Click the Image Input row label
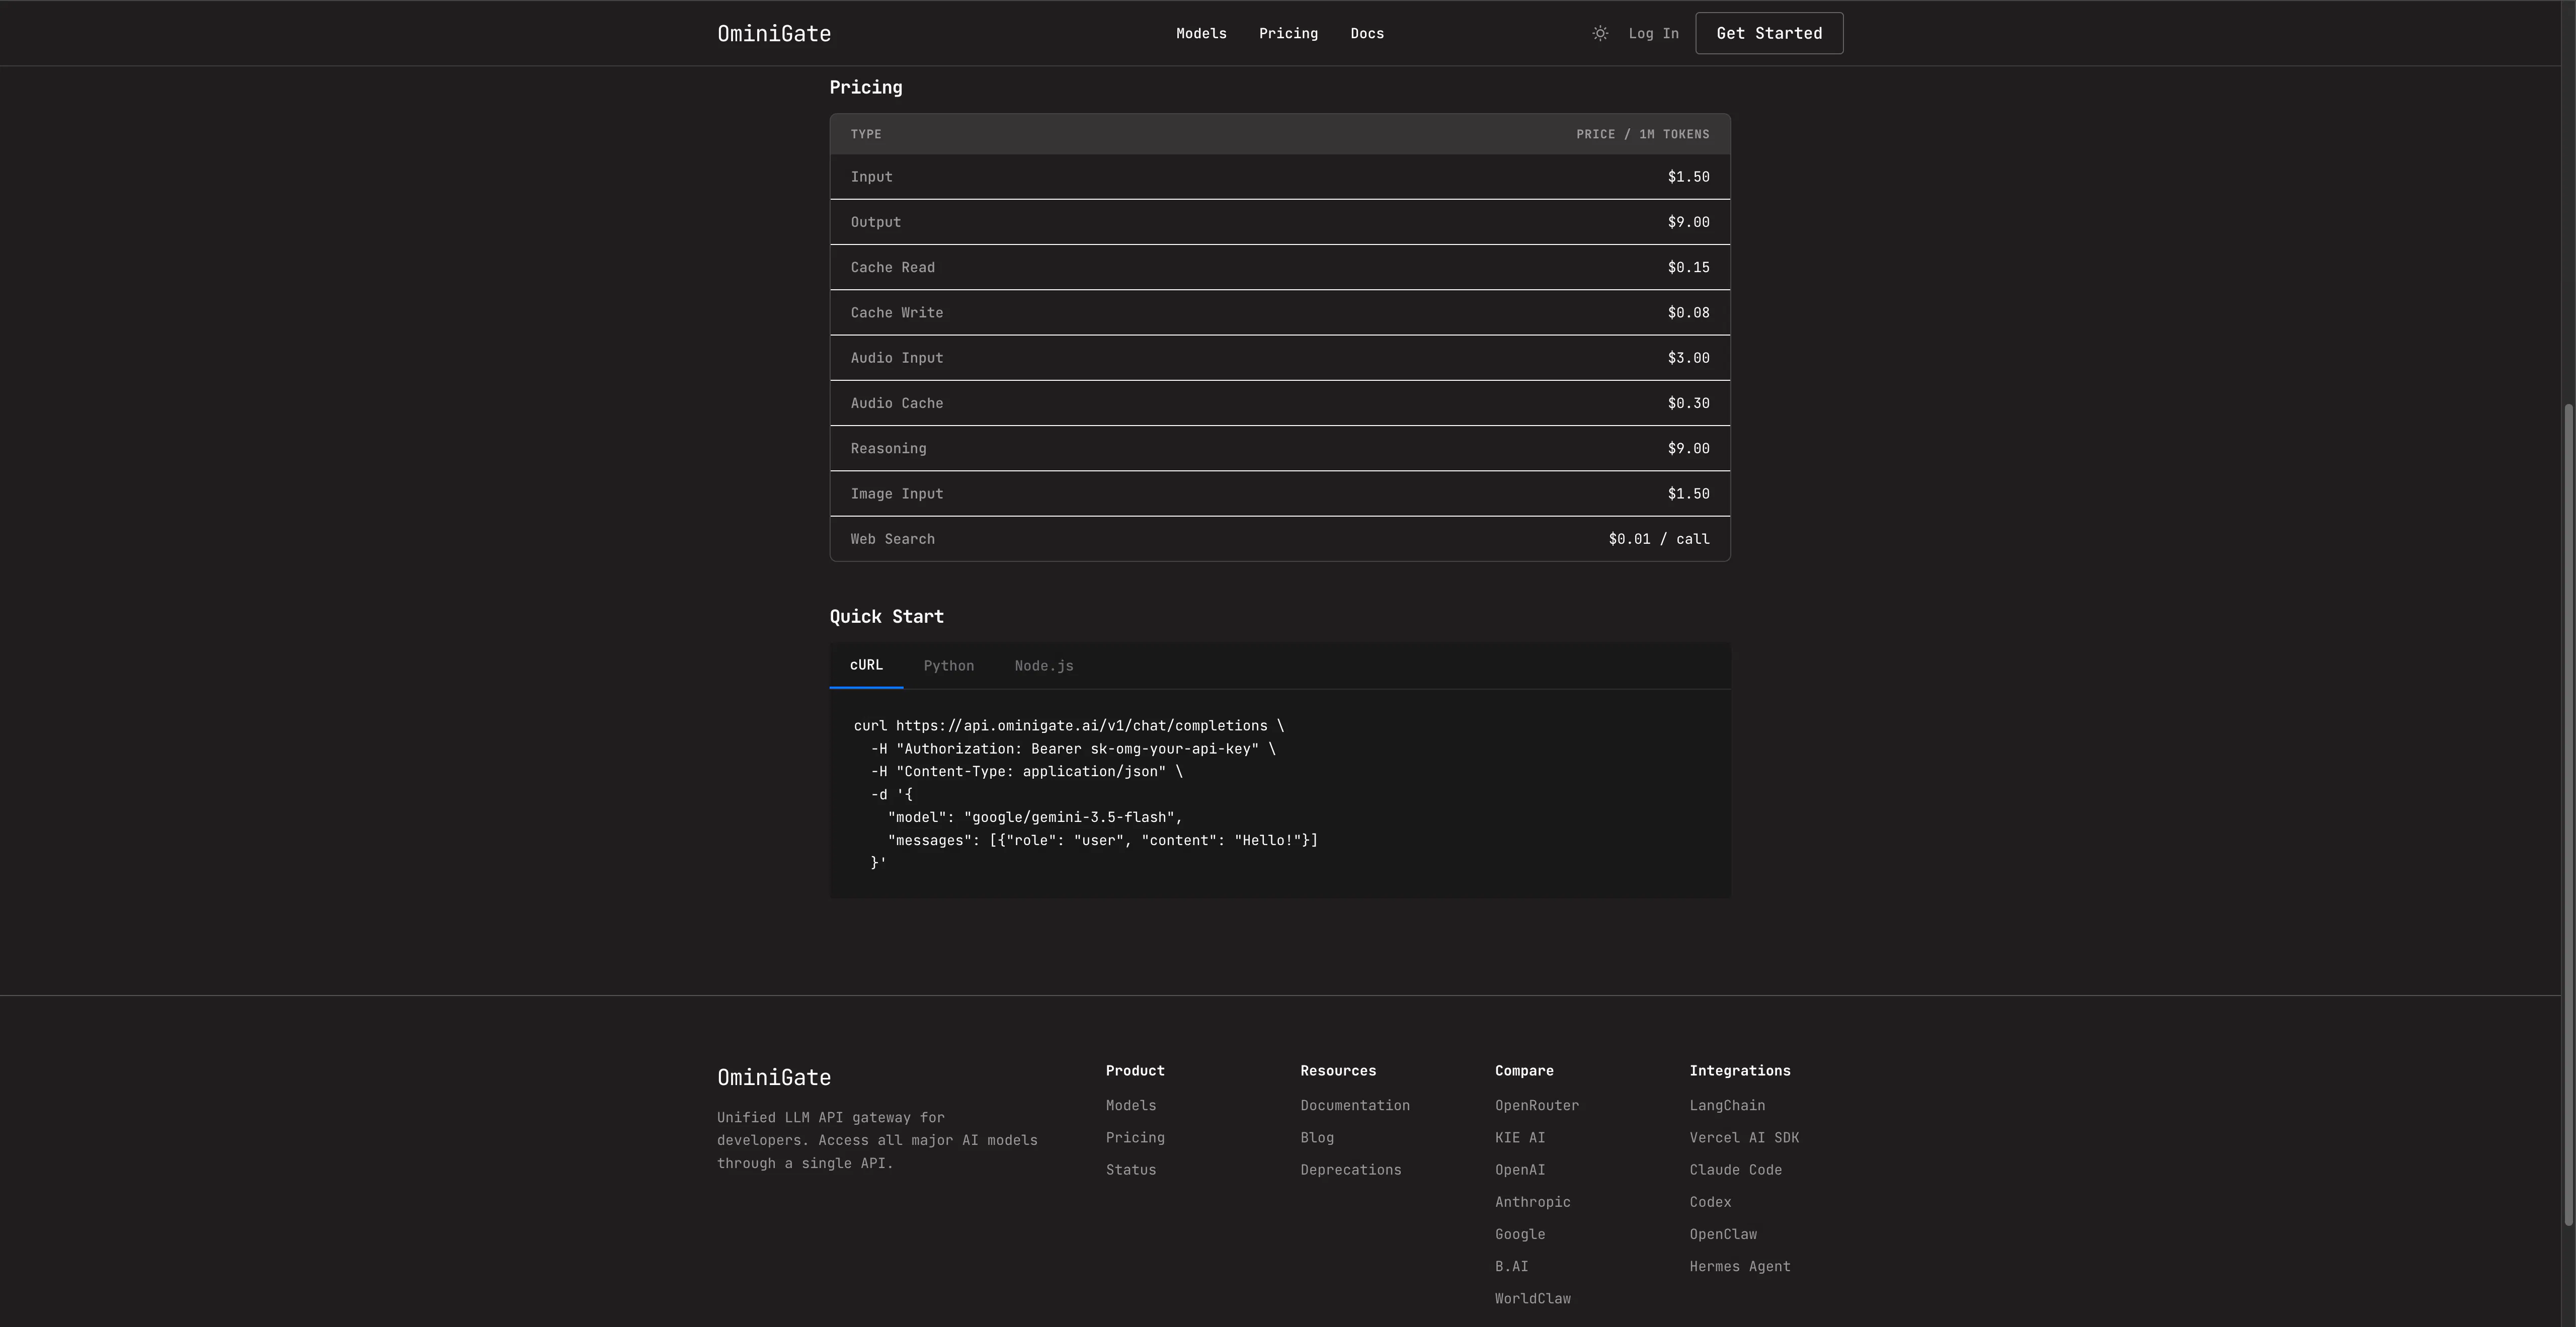 pyautogui.click(x=896, y=494)
